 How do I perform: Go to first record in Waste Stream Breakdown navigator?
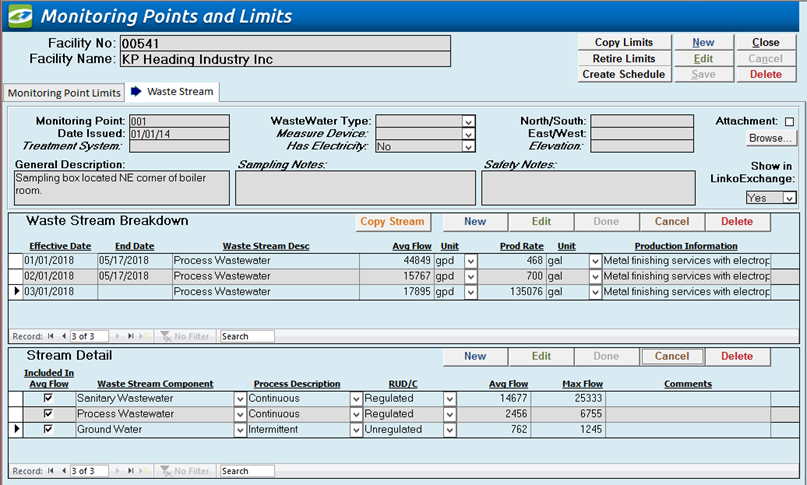[50, 336]
